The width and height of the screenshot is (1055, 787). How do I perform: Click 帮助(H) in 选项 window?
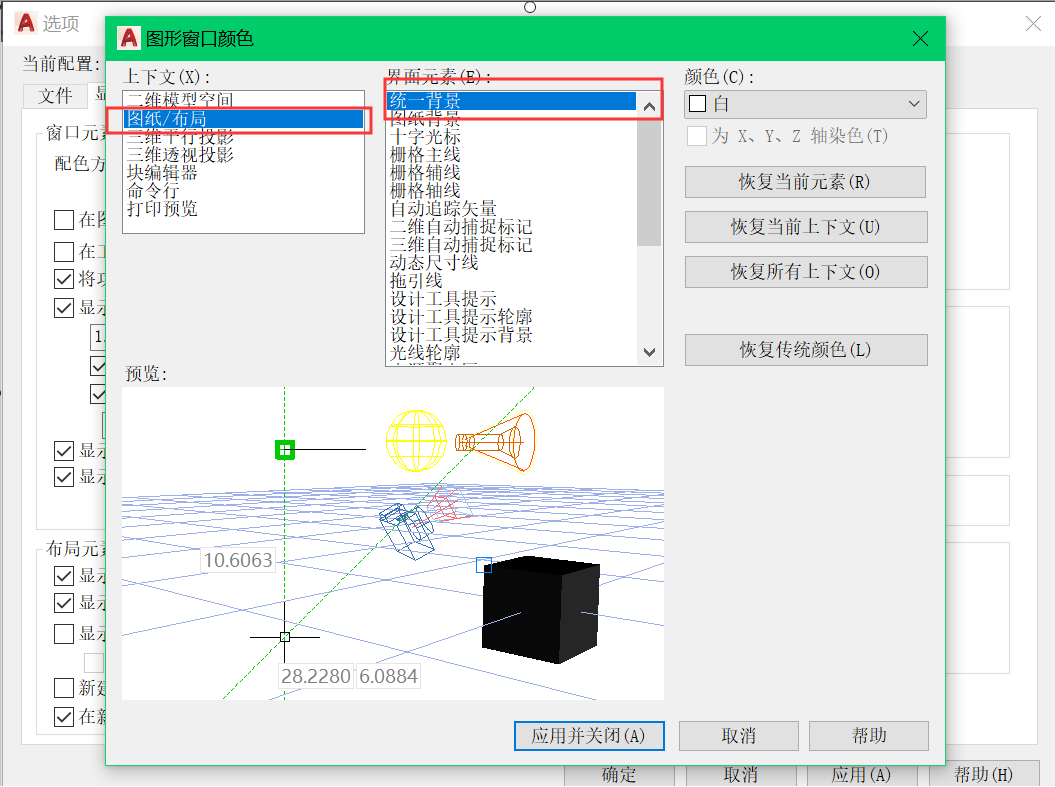click(x=983, y=775)
